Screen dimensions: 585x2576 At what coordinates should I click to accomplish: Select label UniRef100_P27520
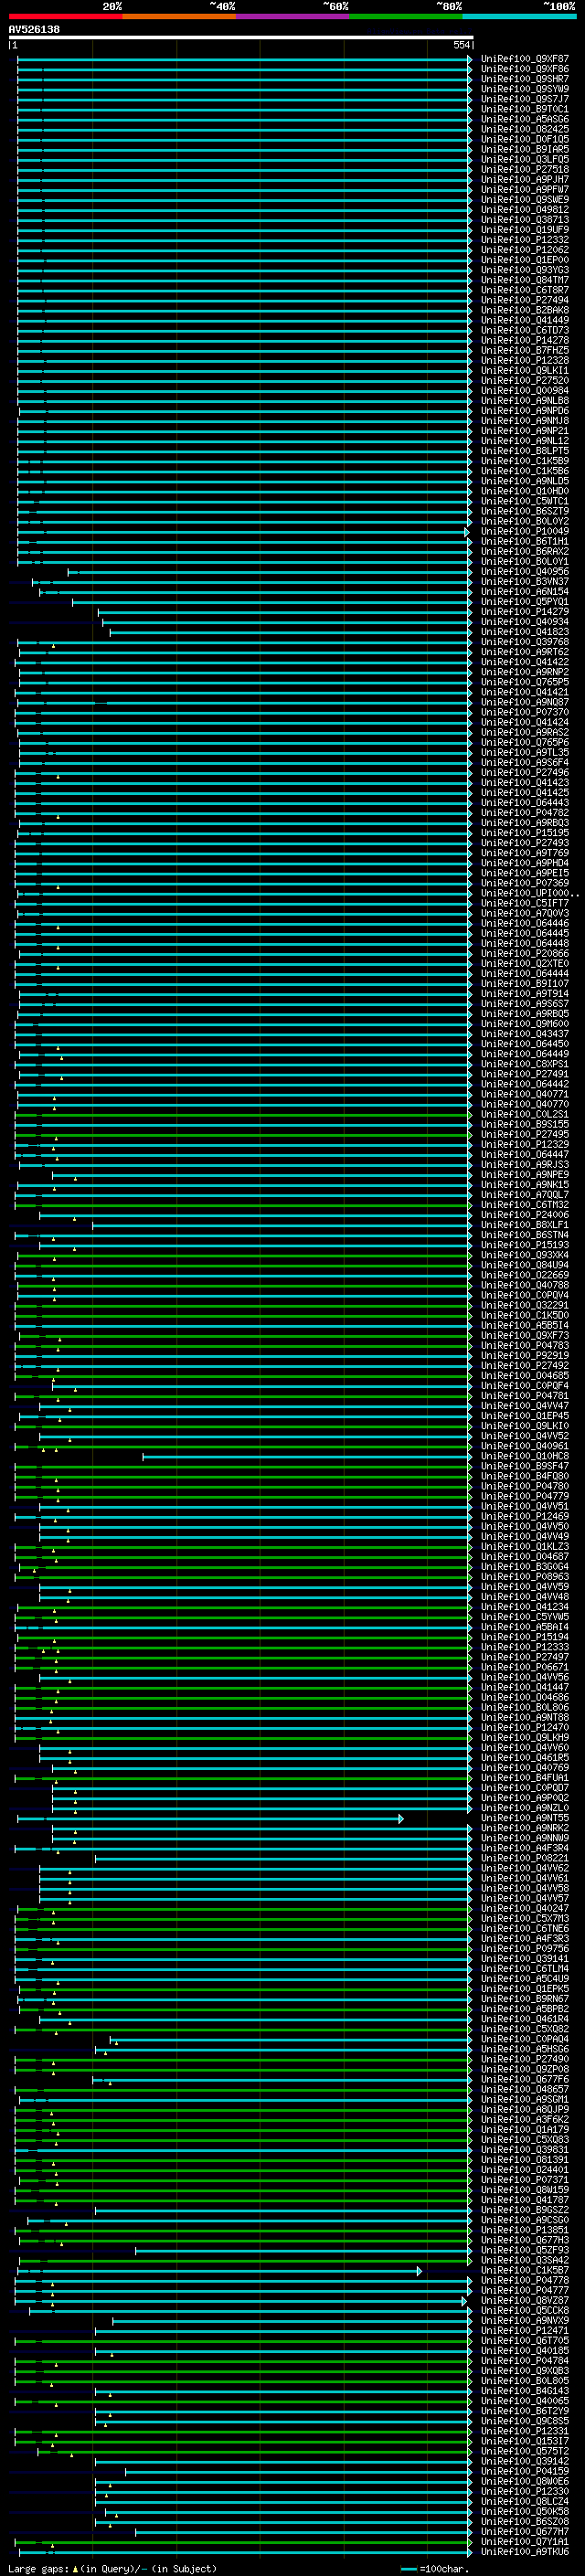pos(525,380)
